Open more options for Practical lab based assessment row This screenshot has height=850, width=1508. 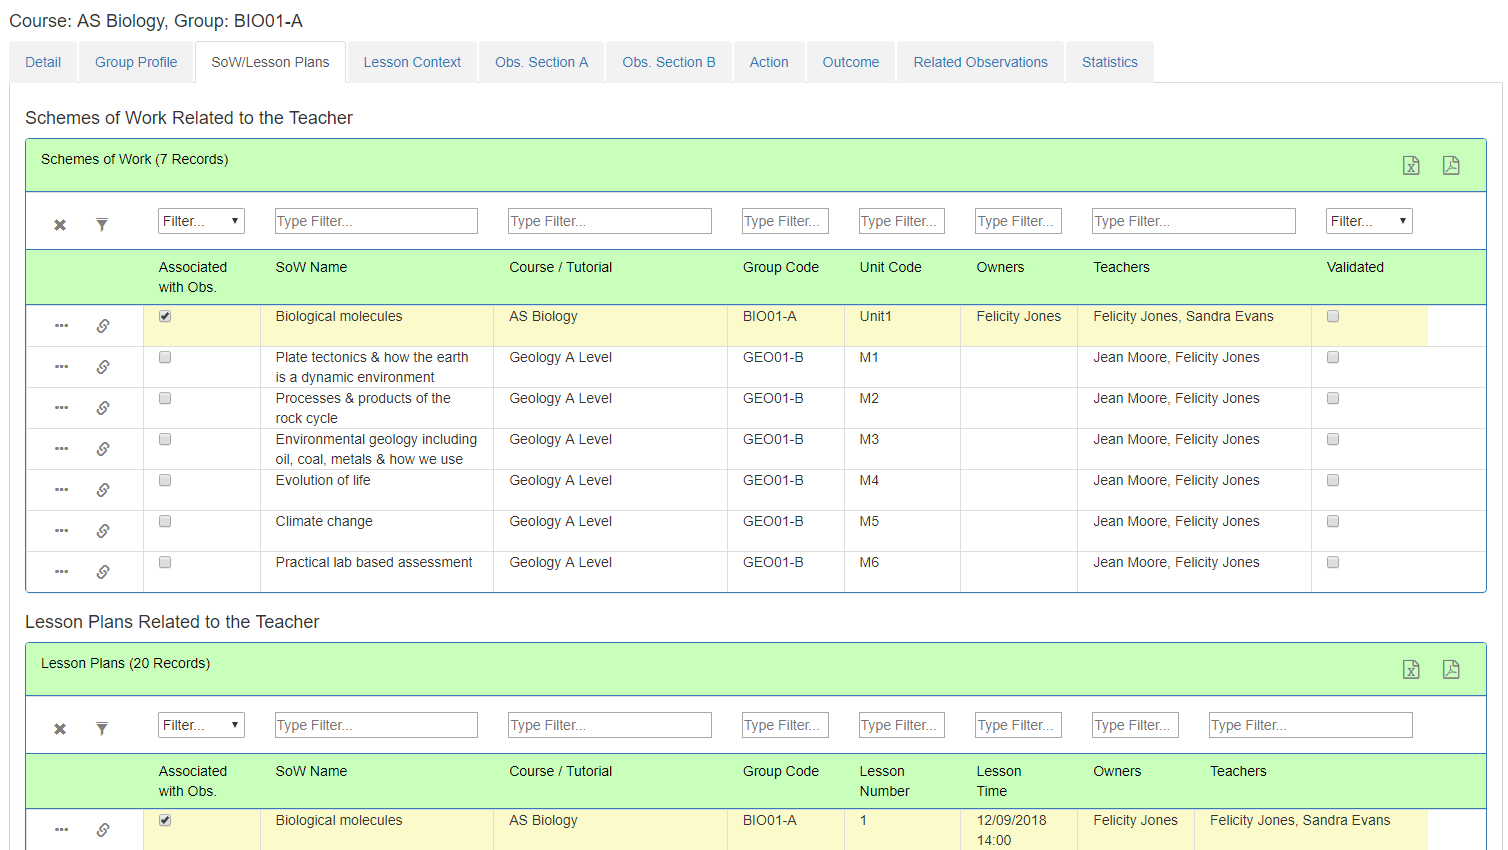pyautogui.click(x=62, y=572)
